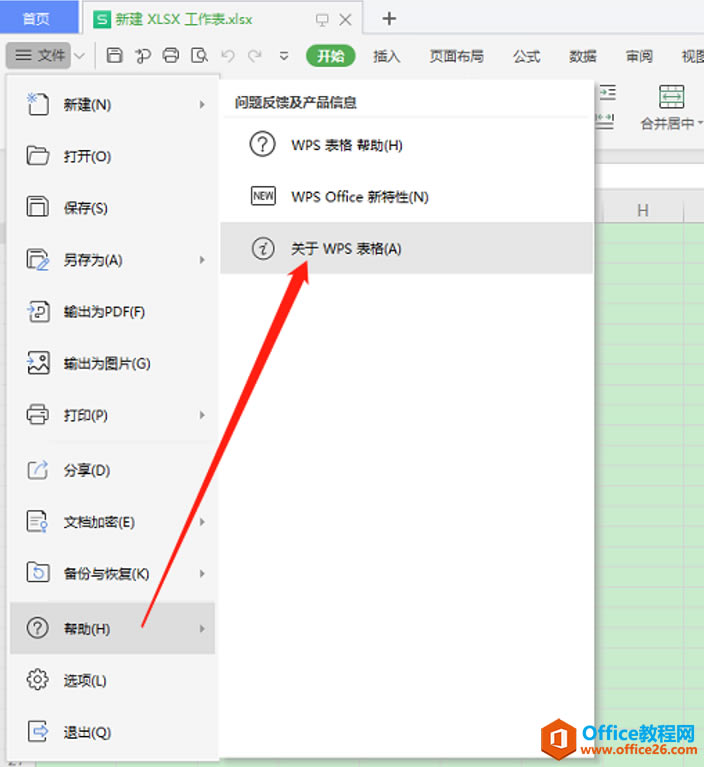Click the Print icon in quick toolbar

click(x=171, y=56)
